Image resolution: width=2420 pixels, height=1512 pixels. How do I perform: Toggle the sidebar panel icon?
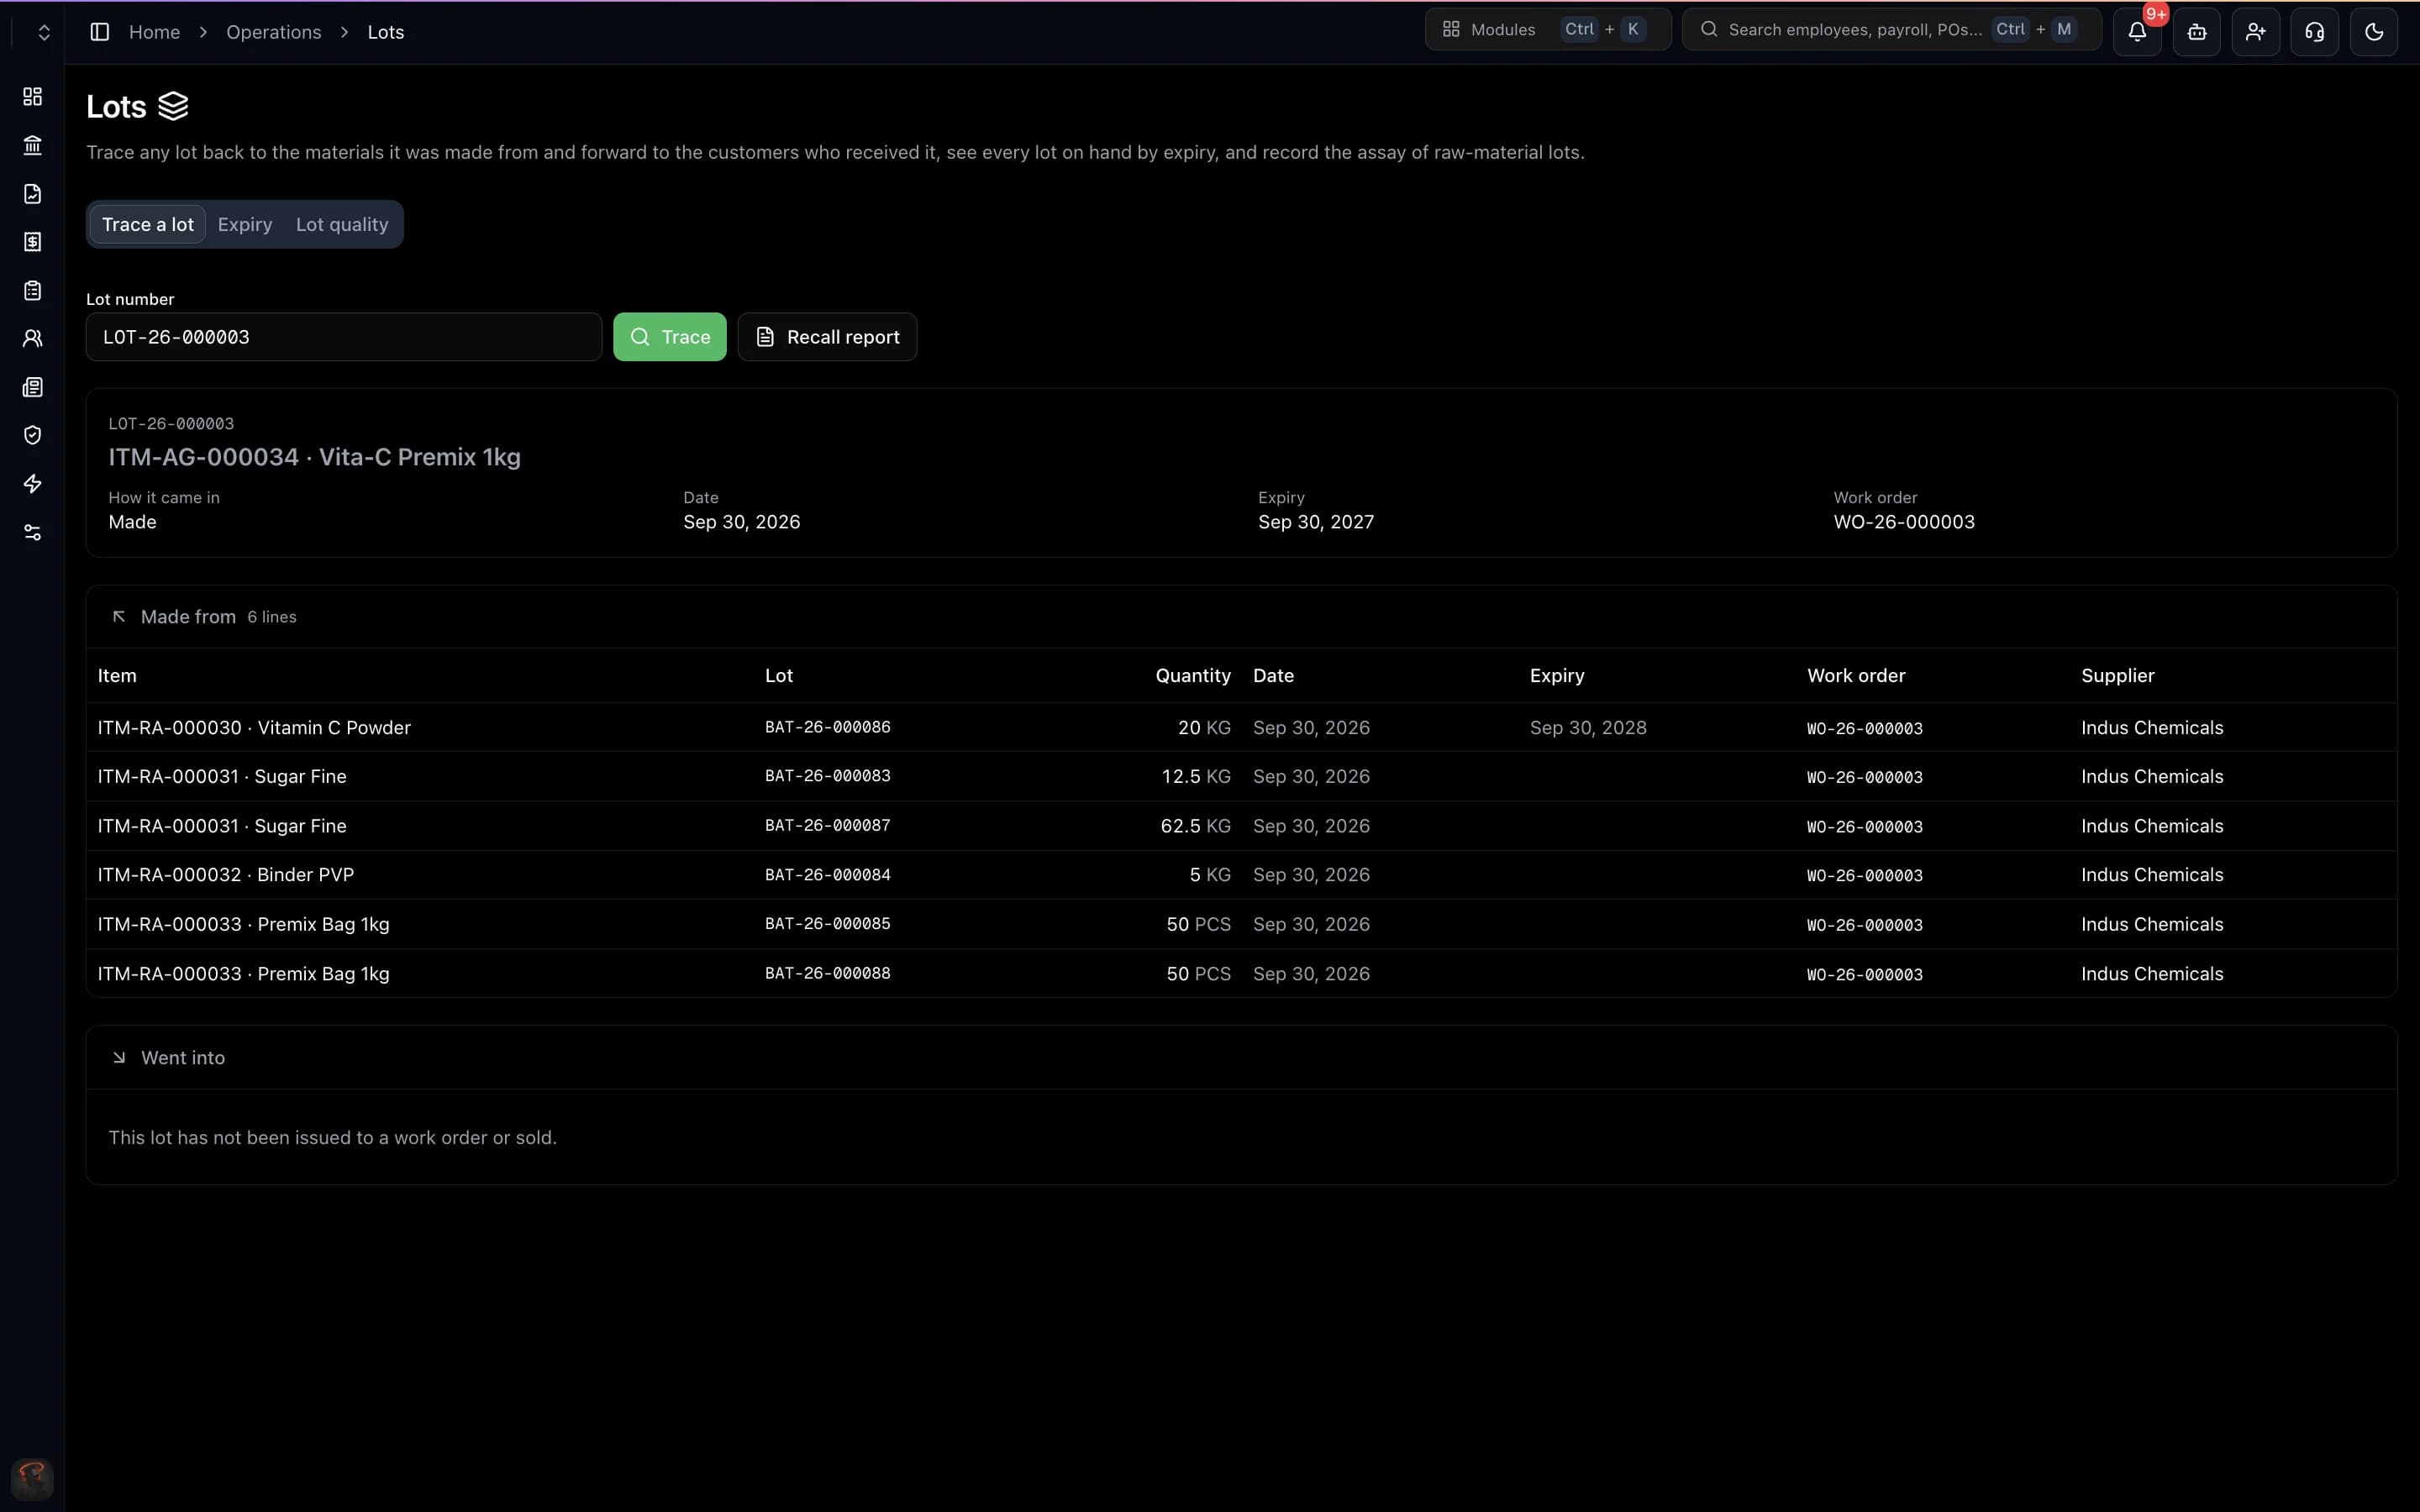(x=99, y=32)
